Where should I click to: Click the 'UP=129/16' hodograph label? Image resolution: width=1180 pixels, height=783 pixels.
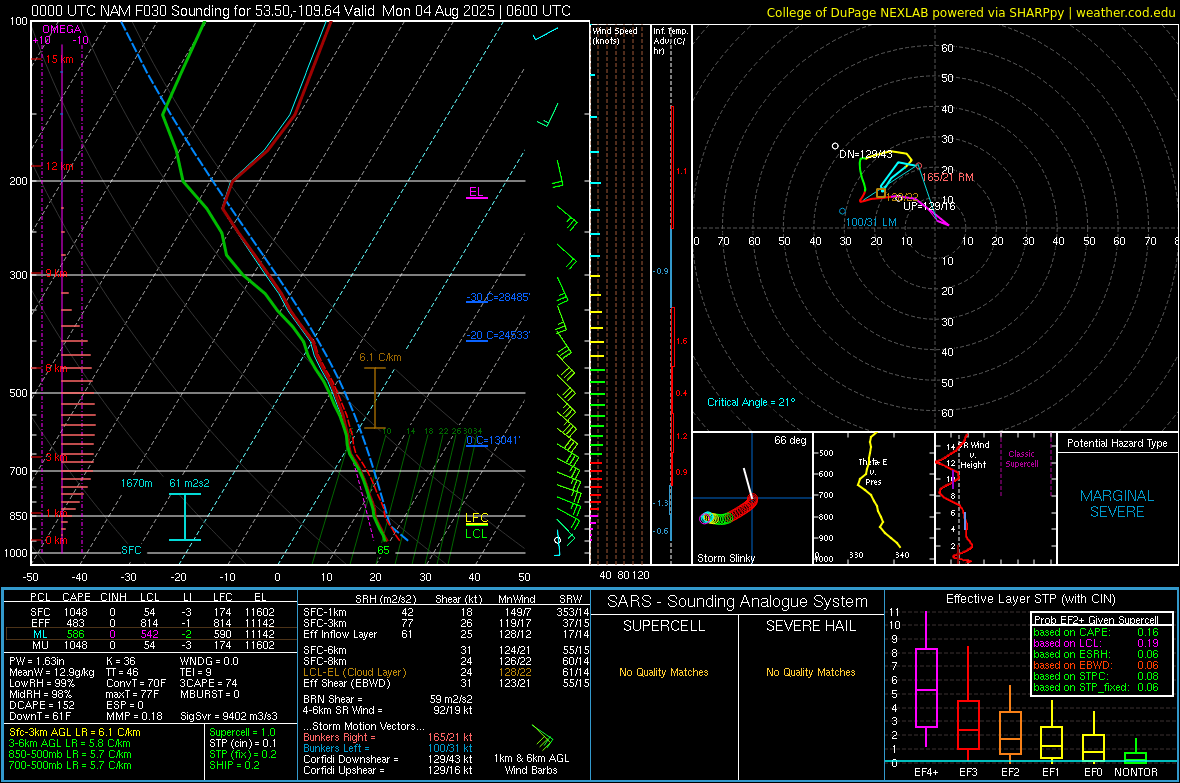coord(929,206)
